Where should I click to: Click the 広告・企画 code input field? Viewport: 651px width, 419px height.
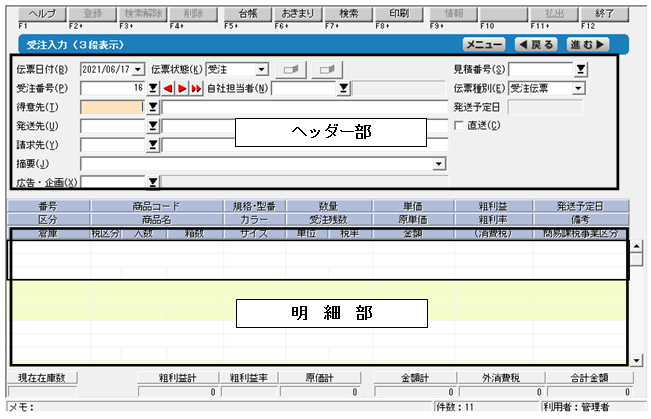pyautogui.click(x=113, y=182)
